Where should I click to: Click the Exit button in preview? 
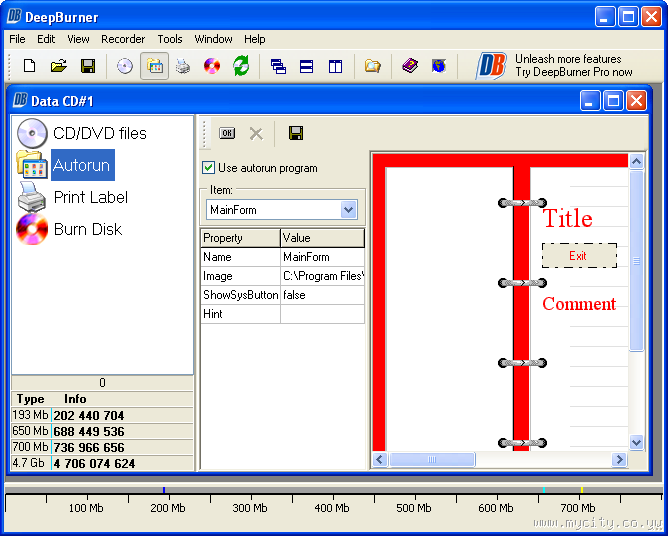[579, 256]
